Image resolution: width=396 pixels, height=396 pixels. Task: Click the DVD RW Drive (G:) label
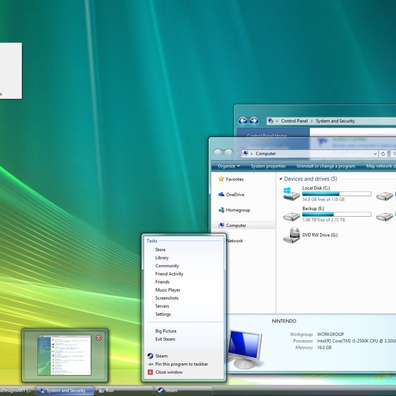point(320,235)
